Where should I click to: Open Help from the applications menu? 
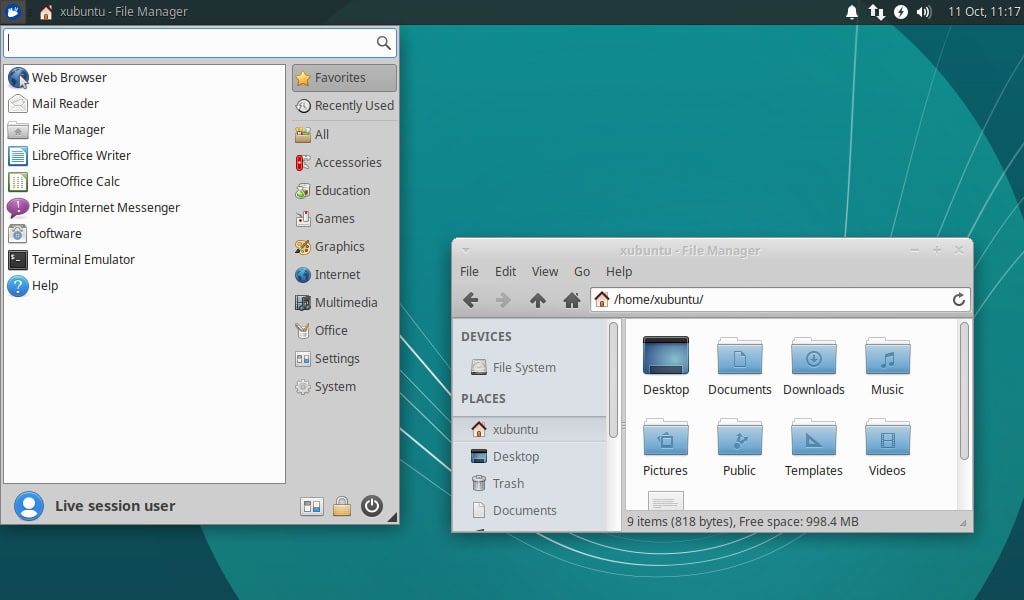pyautogui.click(x=43, y=286)
